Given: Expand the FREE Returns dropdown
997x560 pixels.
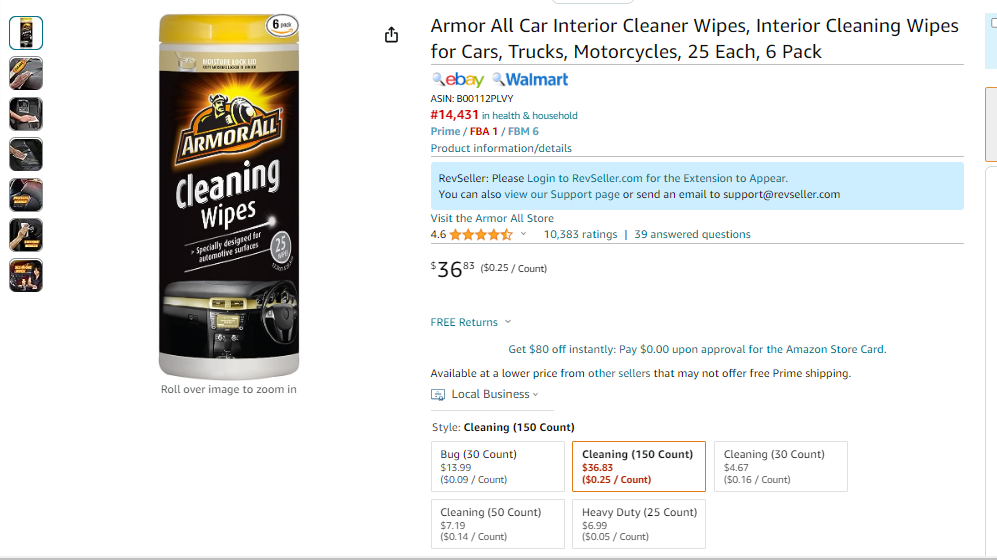Looking at the screenshot, I should pos(471,322).
